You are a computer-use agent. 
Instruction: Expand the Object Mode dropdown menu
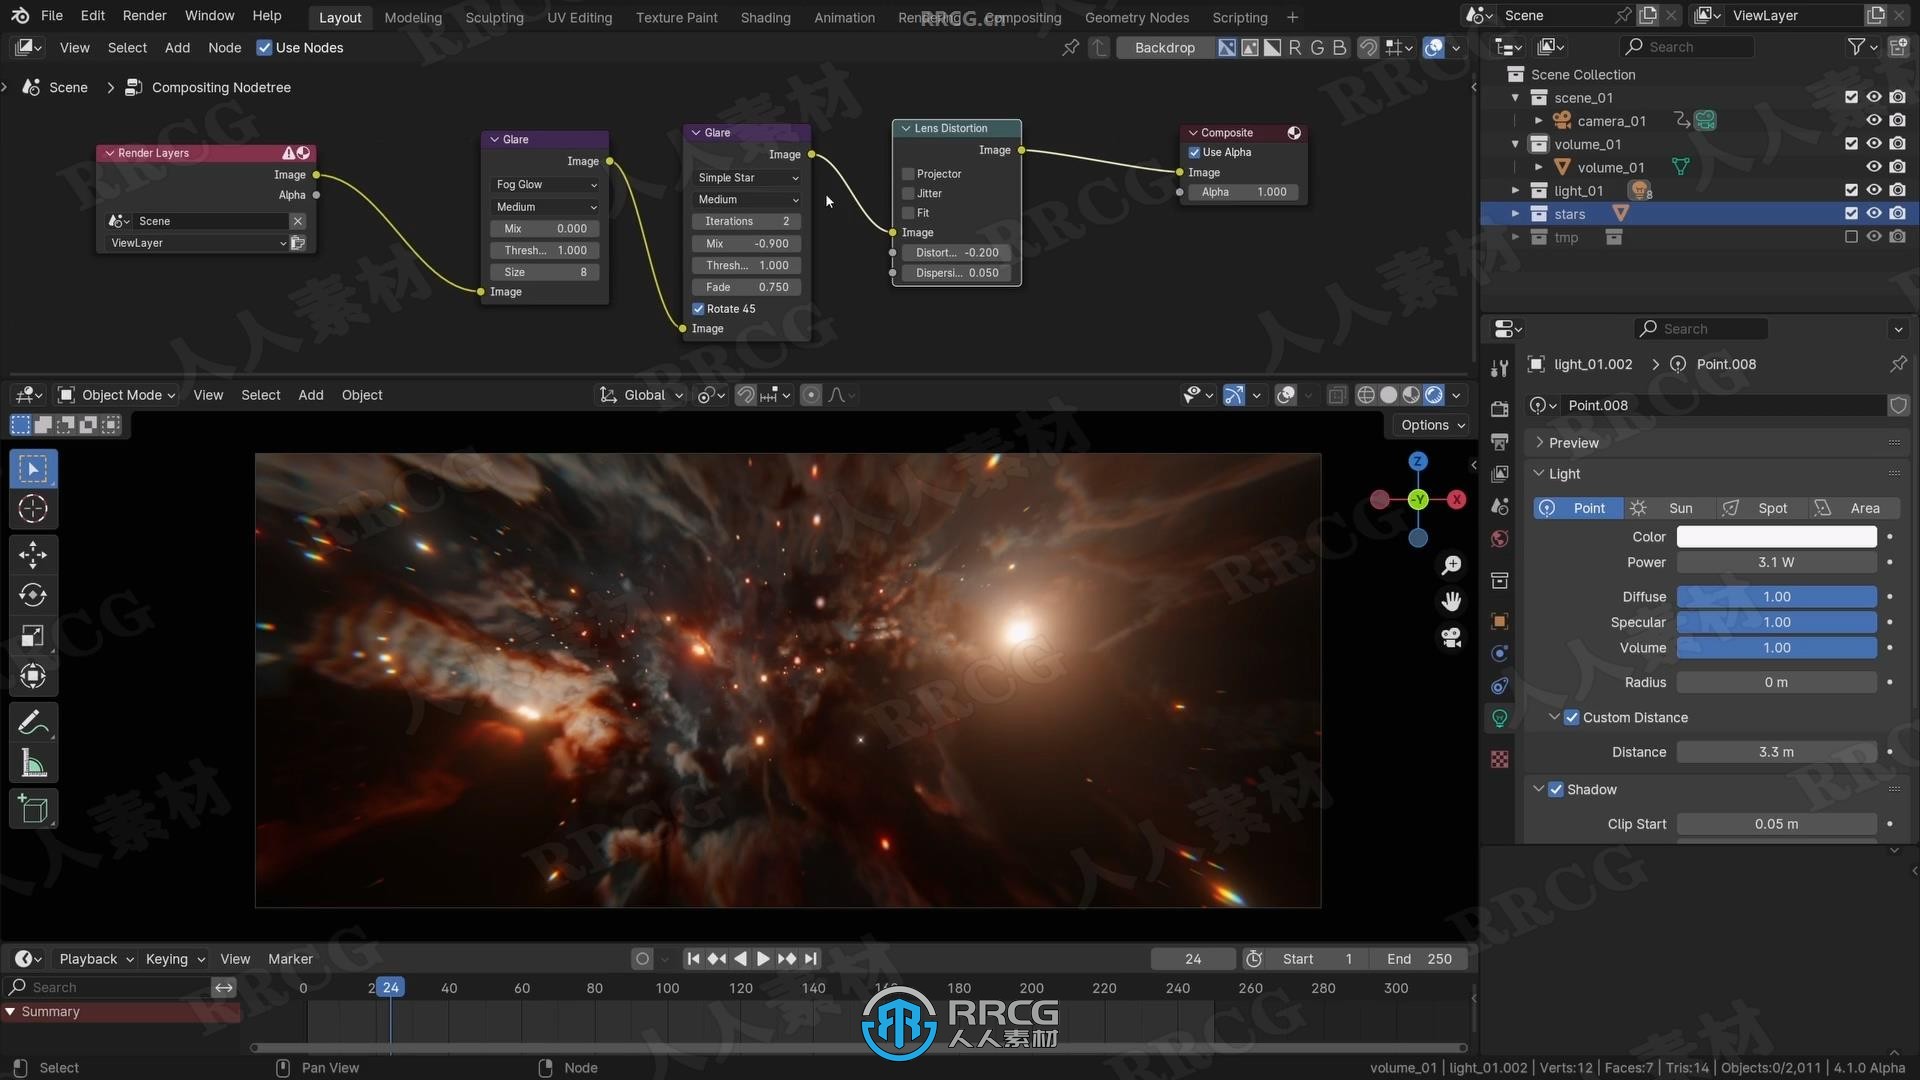click(117, 394)
